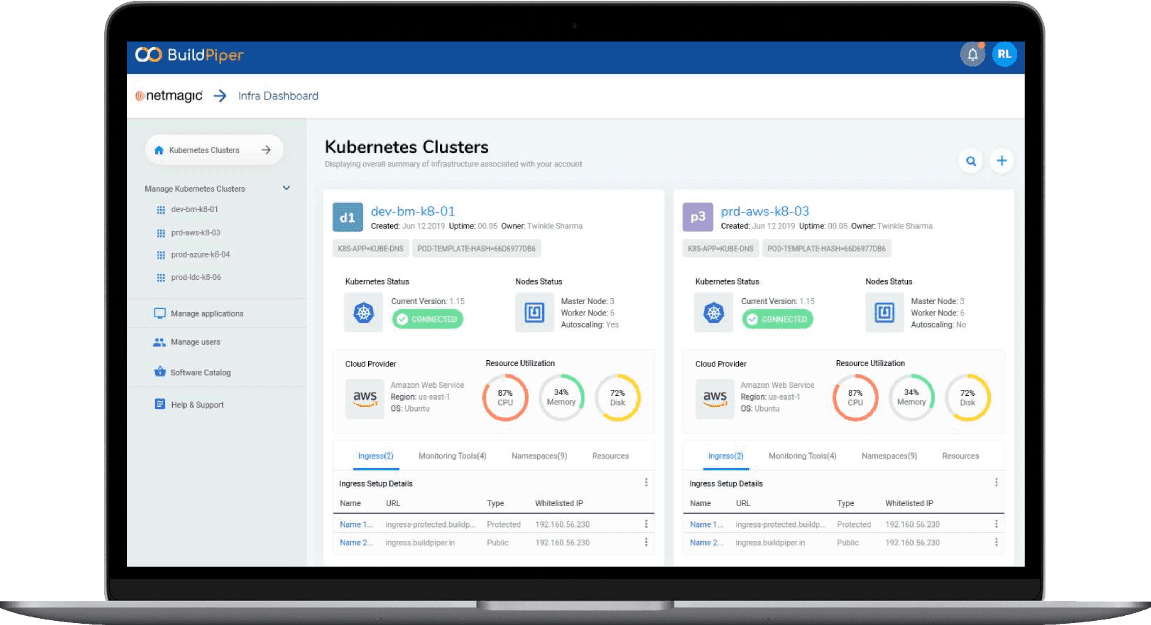The image size is (1151, 625).
Task: Open row options for Name 1 in prd-aws-k8-03
Action: [x=996, y=524]
